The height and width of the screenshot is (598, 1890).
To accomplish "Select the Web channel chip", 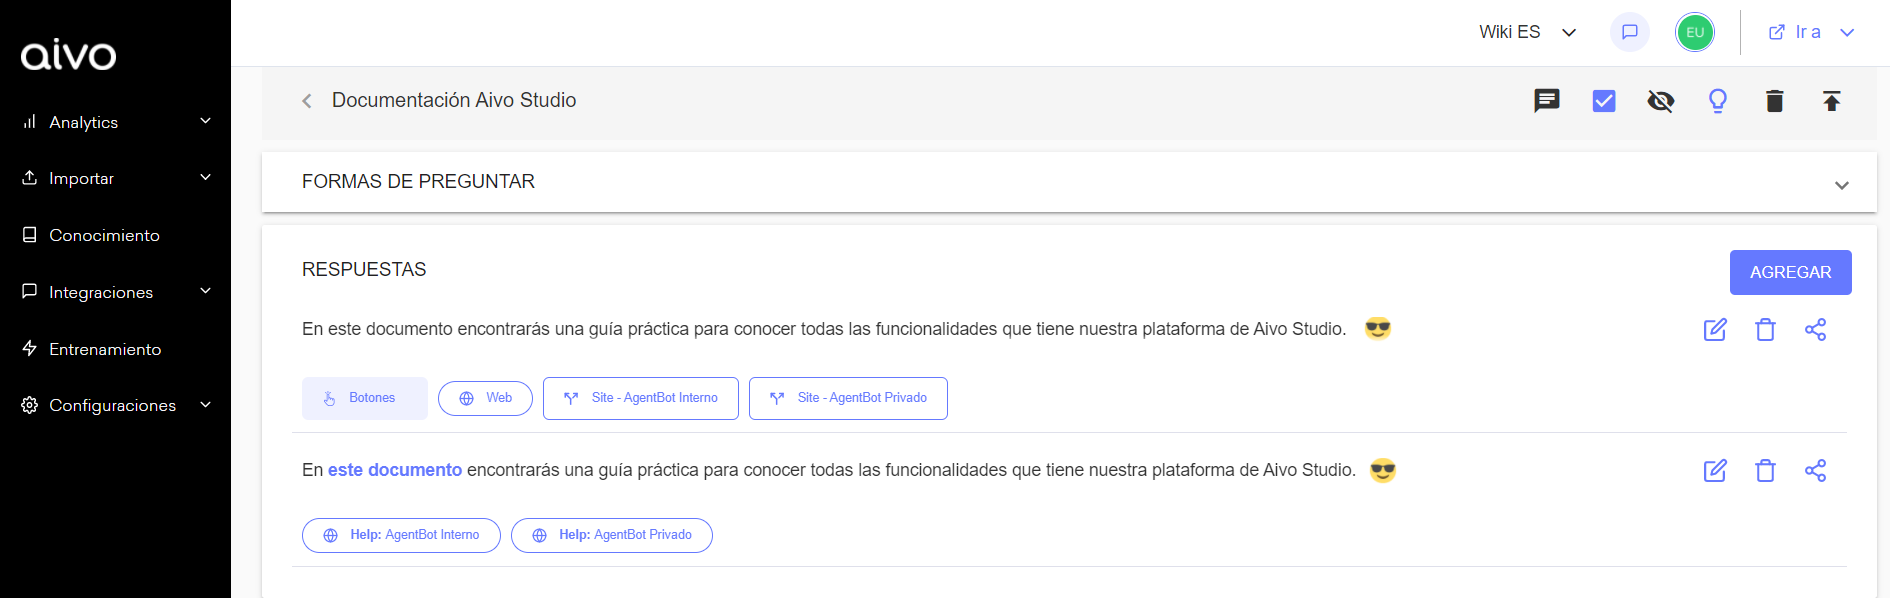I will click(485, 398).
